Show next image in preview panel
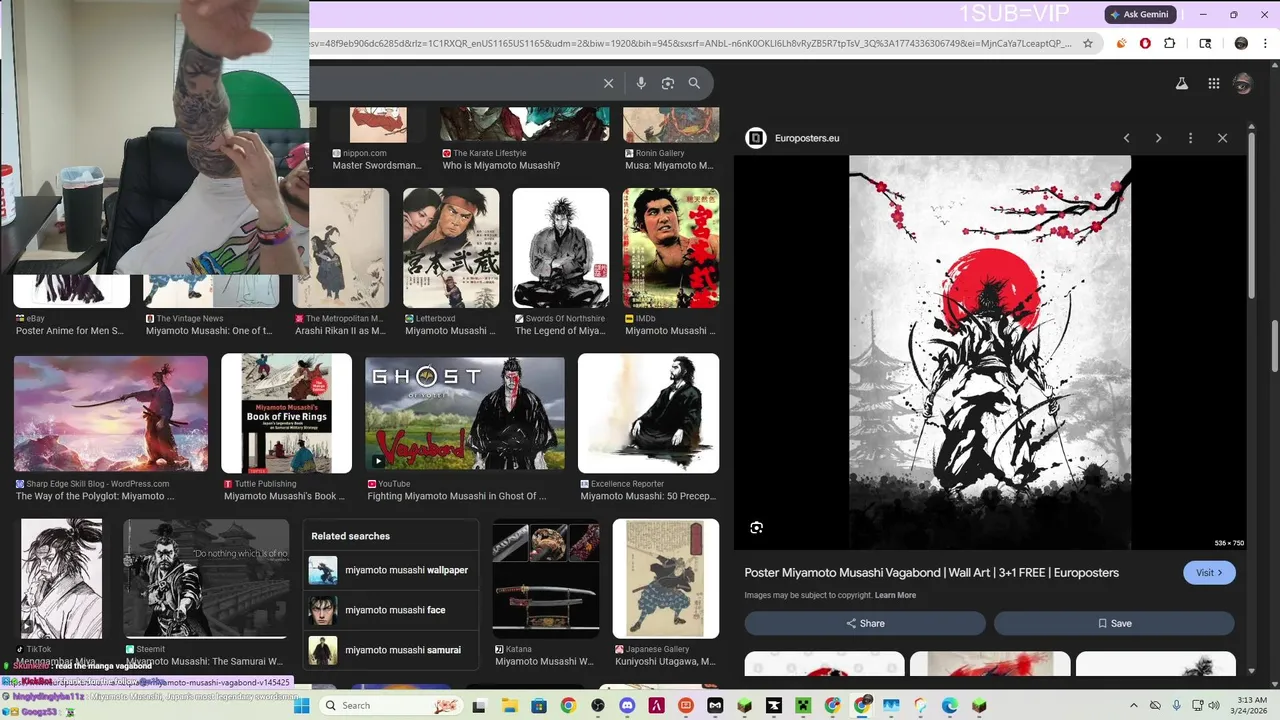Viewport: 1280px width, 720px height. click(1158, 138)
